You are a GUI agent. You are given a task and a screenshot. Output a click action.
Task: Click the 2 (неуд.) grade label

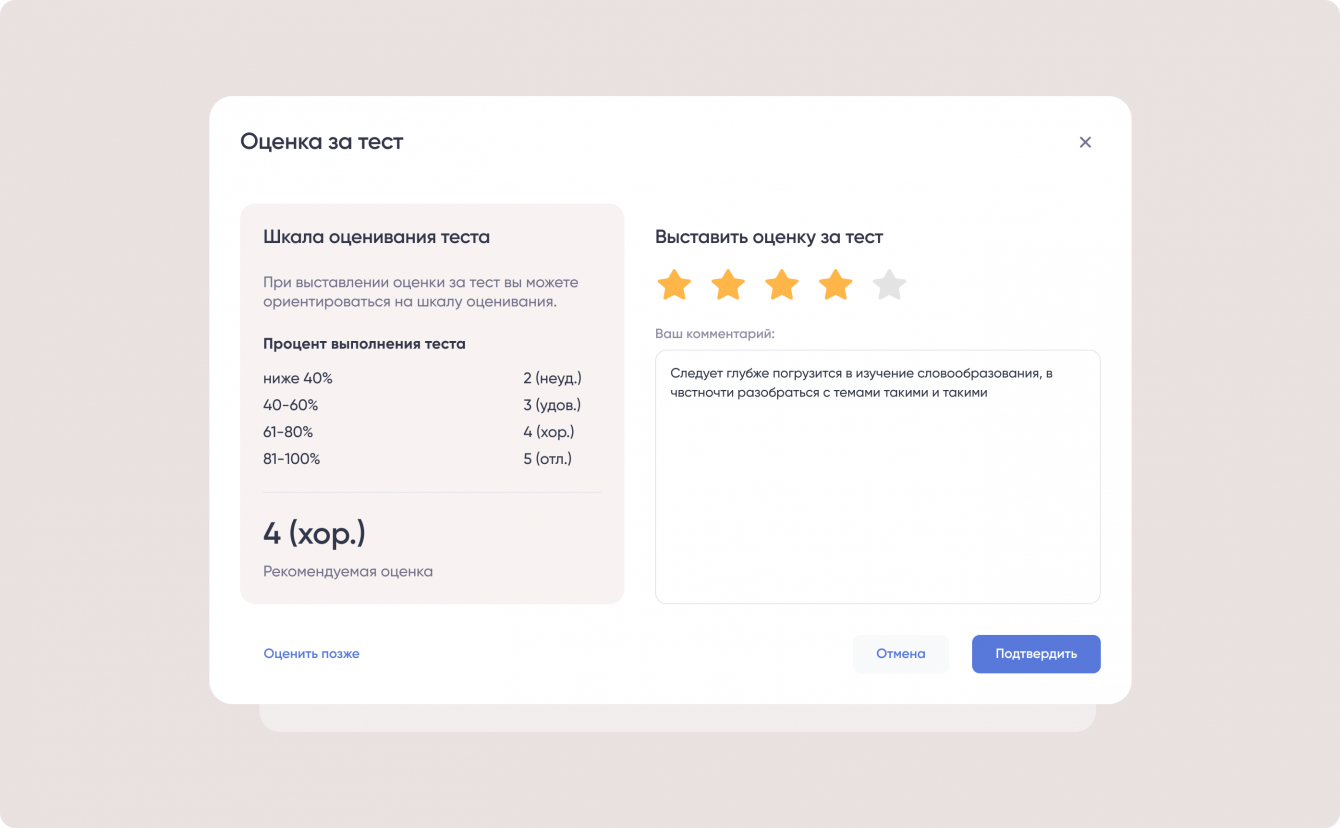(552, 379)
